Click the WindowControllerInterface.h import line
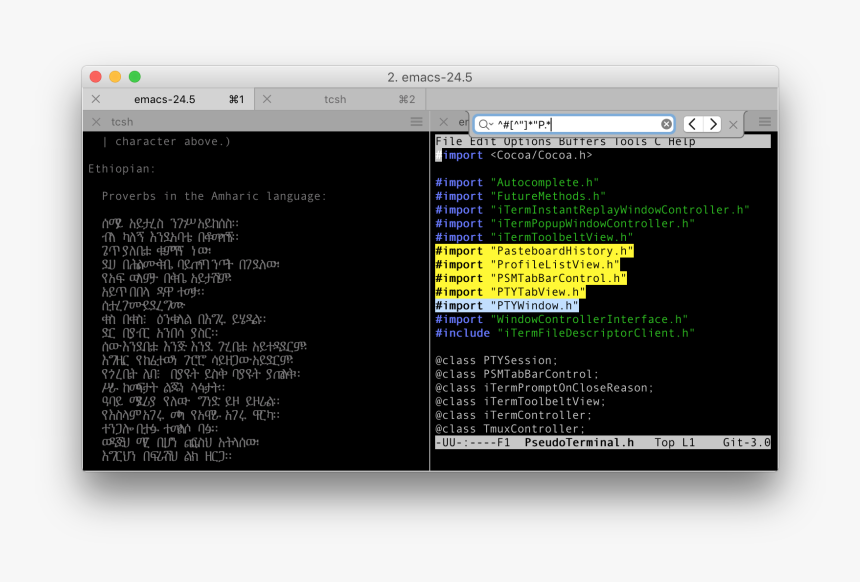This screenshot has height=582, width=860. [562, 319]
